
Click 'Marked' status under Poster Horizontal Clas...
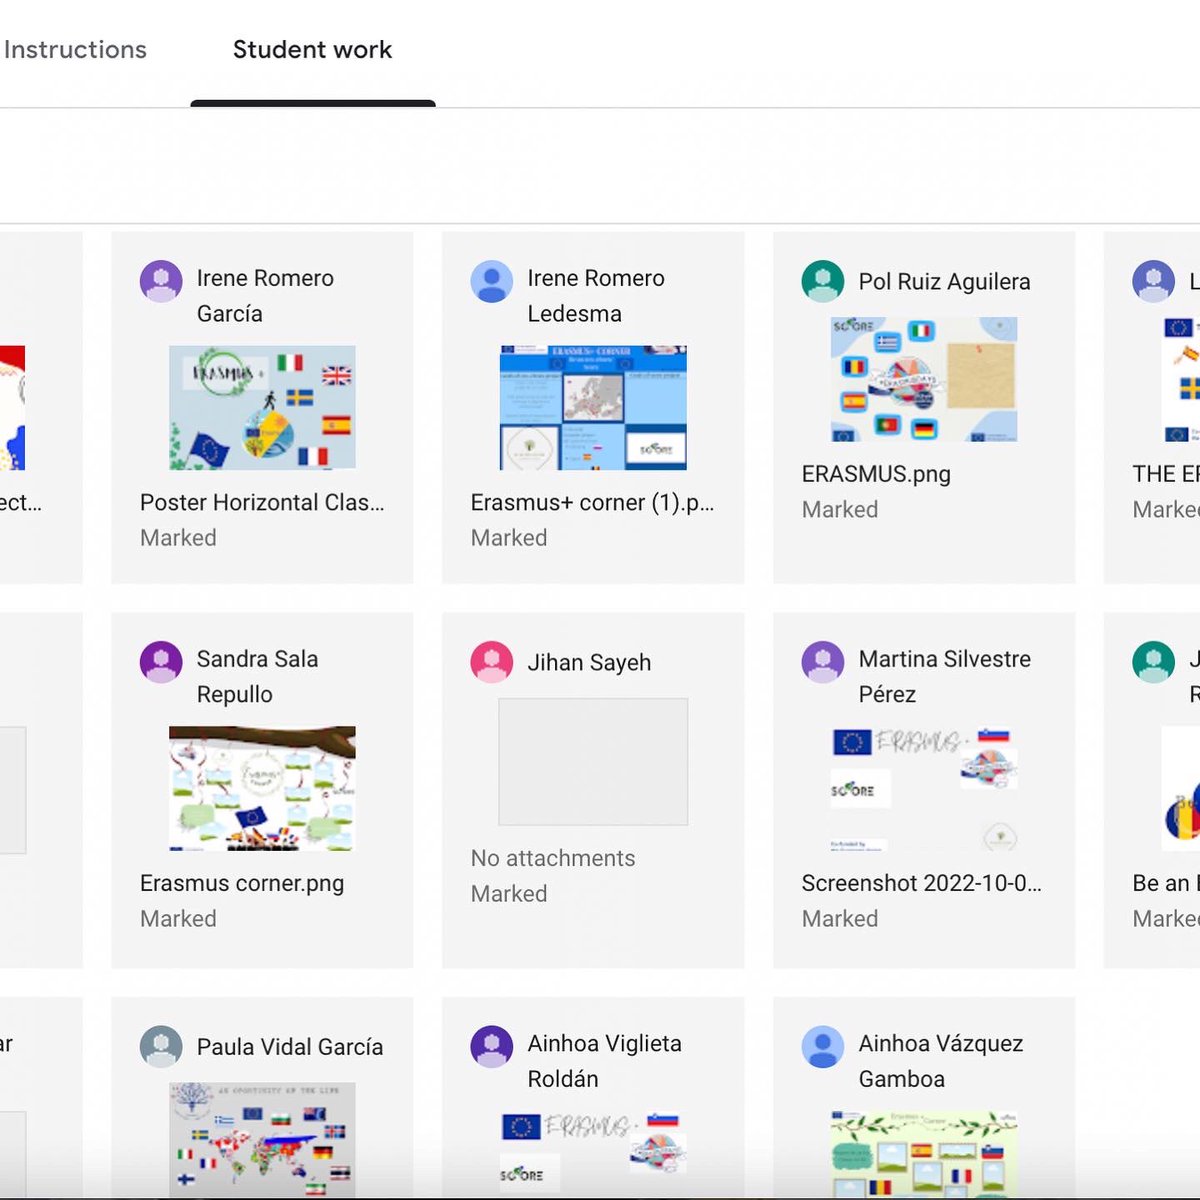(x=178, y=538)
